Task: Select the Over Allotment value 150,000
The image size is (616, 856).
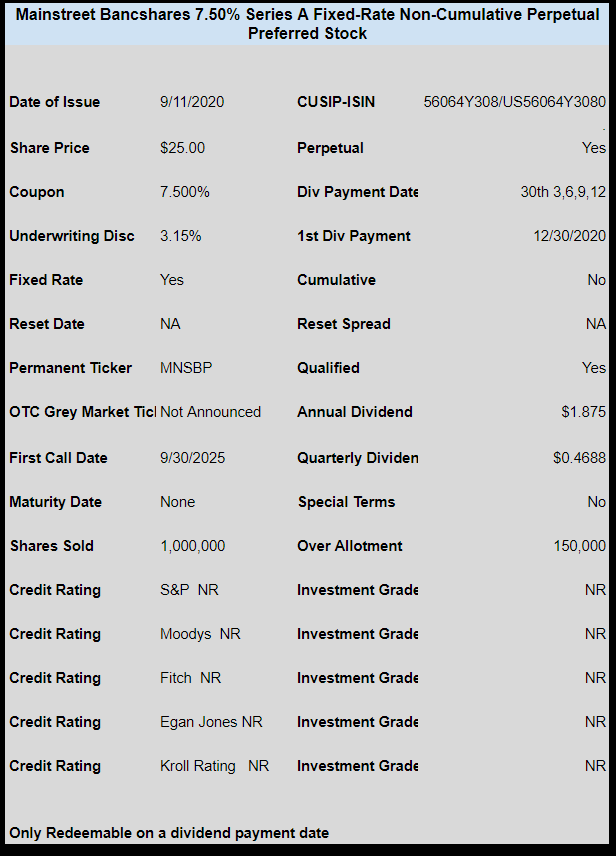Action: (x=579, y=546)
